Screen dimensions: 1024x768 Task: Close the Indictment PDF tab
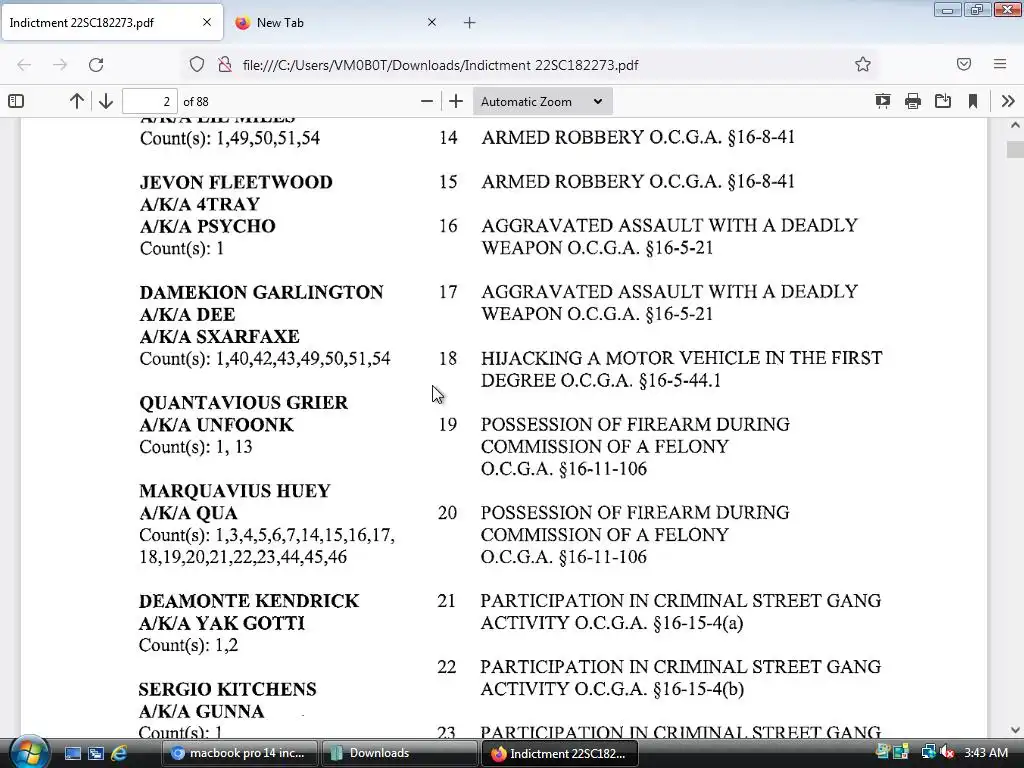[x=206, y=22]
